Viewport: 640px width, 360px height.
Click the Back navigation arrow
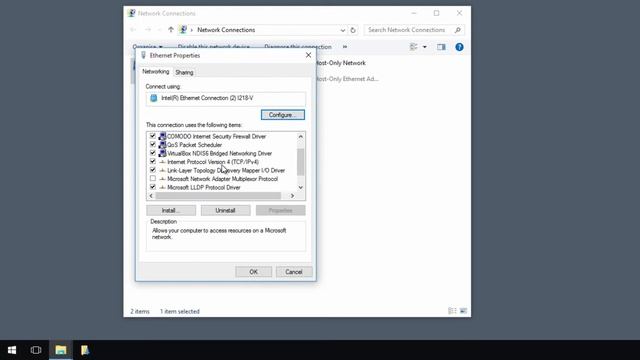click(133, 30)
